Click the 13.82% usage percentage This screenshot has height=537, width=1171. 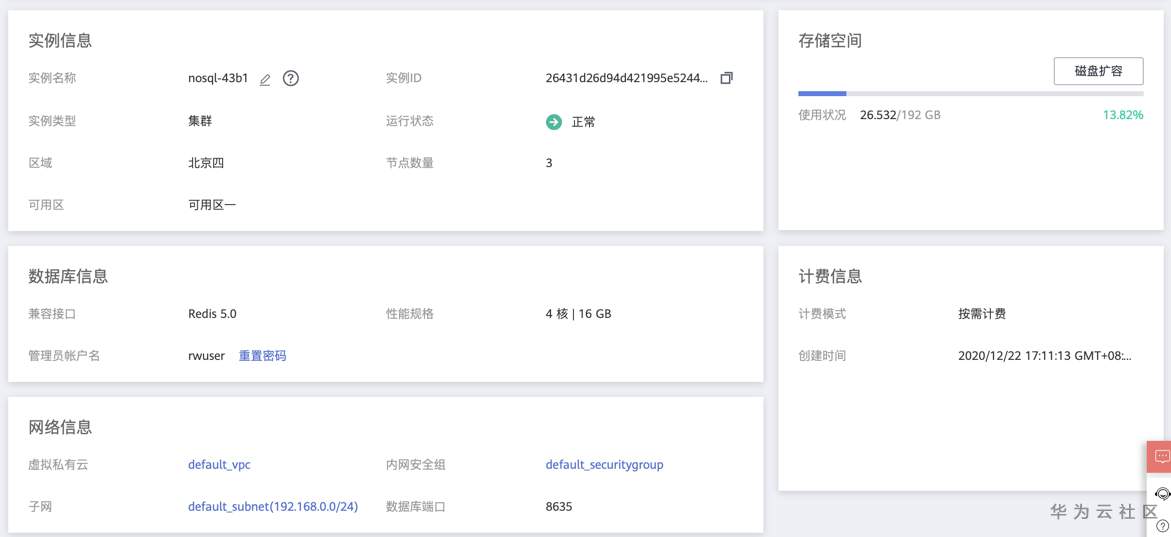click(1122, 115)
